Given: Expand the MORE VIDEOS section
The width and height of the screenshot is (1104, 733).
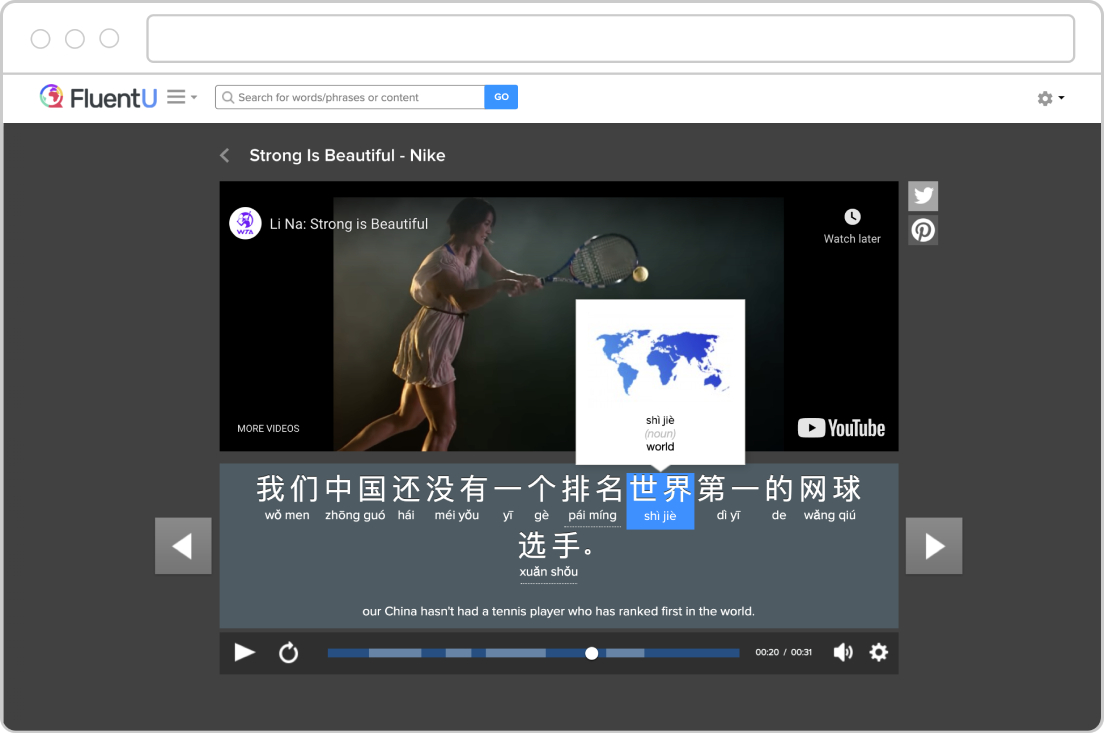Looking at the screenshot, I should (268, 428).
